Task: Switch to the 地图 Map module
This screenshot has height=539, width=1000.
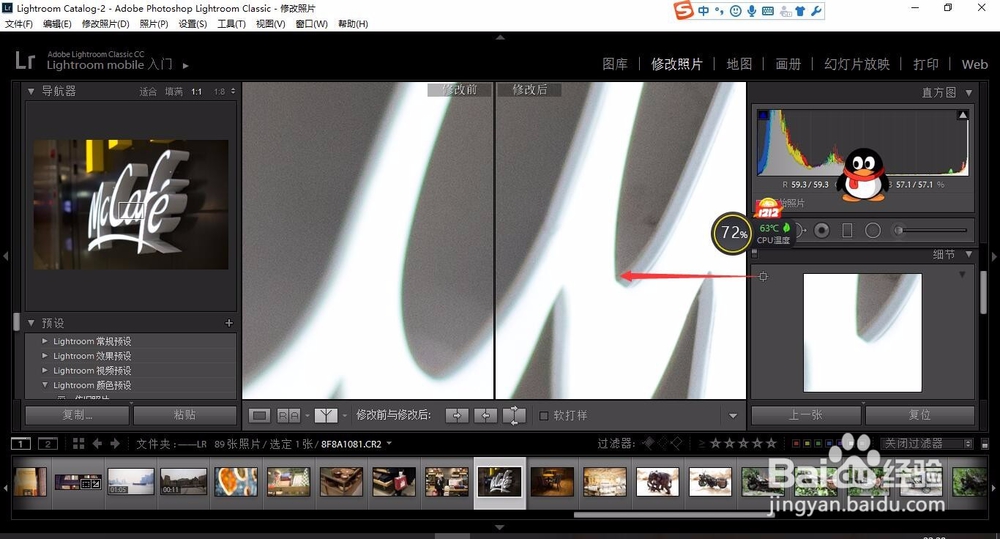Action: (x=739, y=64)
